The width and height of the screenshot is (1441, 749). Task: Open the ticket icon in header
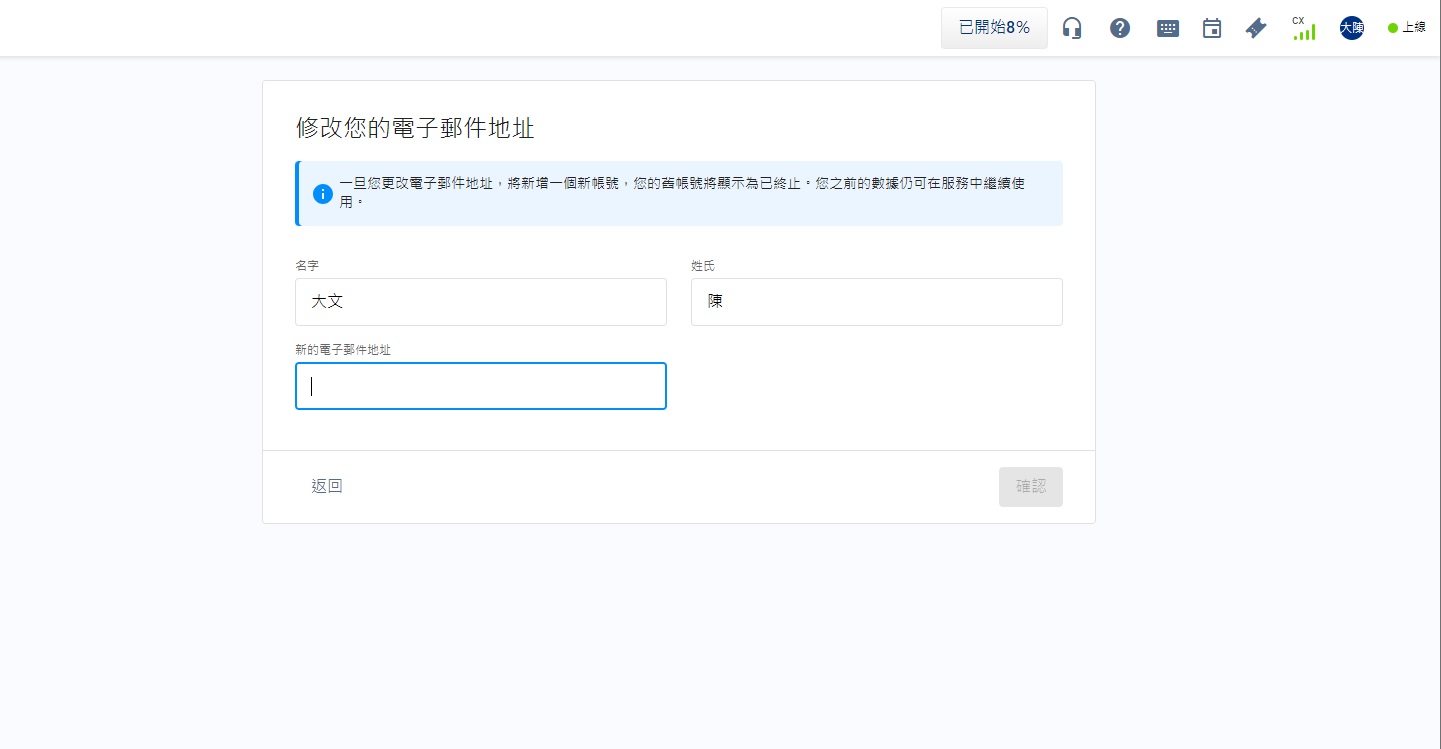pos(1256,28)
